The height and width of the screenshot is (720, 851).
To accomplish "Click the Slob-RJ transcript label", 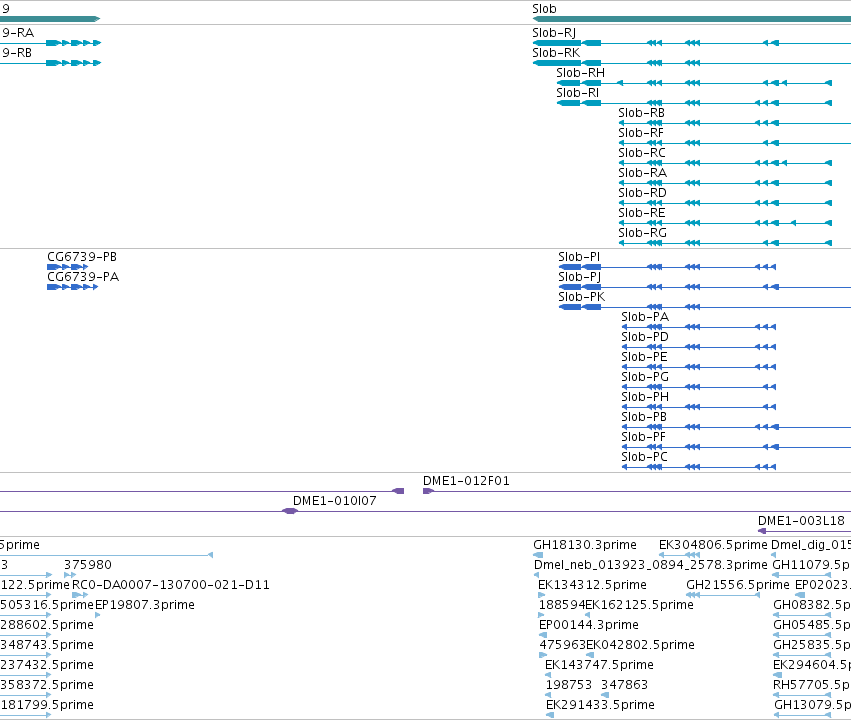I will (x=554, y=33).
